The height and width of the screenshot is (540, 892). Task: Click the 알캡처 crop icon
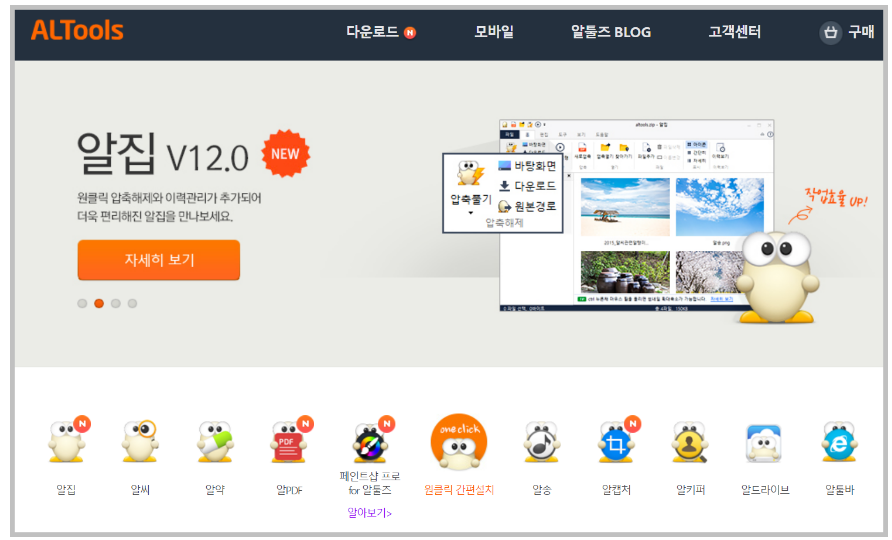618,441
